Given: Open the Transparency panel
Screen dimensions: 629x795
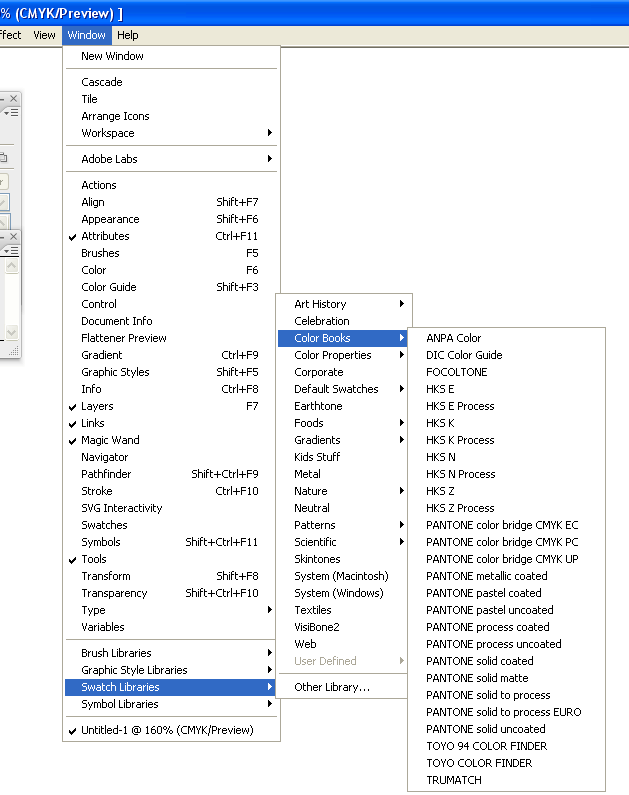Looking at the screenshot, I should coord(171,593).
